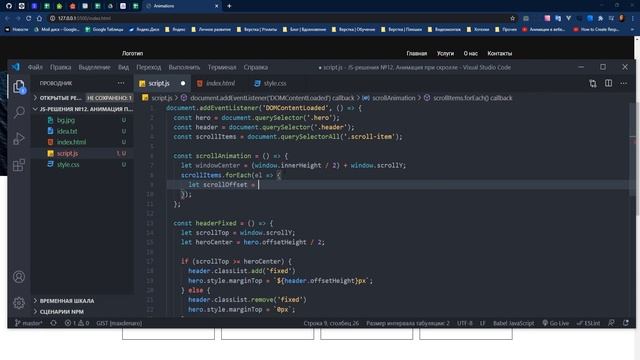Click the synchronize changes icon in status bar
The height and width of the screenshot is (360, 640).
53,323
